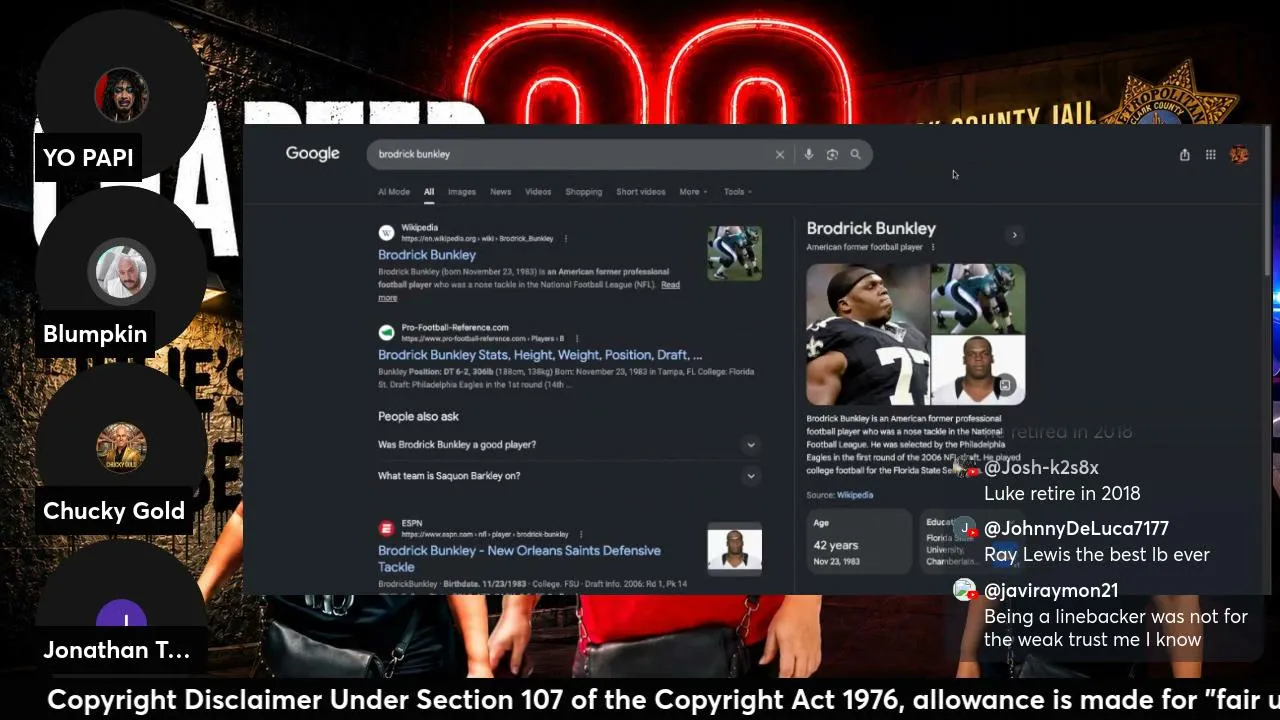Open the knowledge panel three-dot options
Screen dimensions: 1280x720
[x=933, y=247]
